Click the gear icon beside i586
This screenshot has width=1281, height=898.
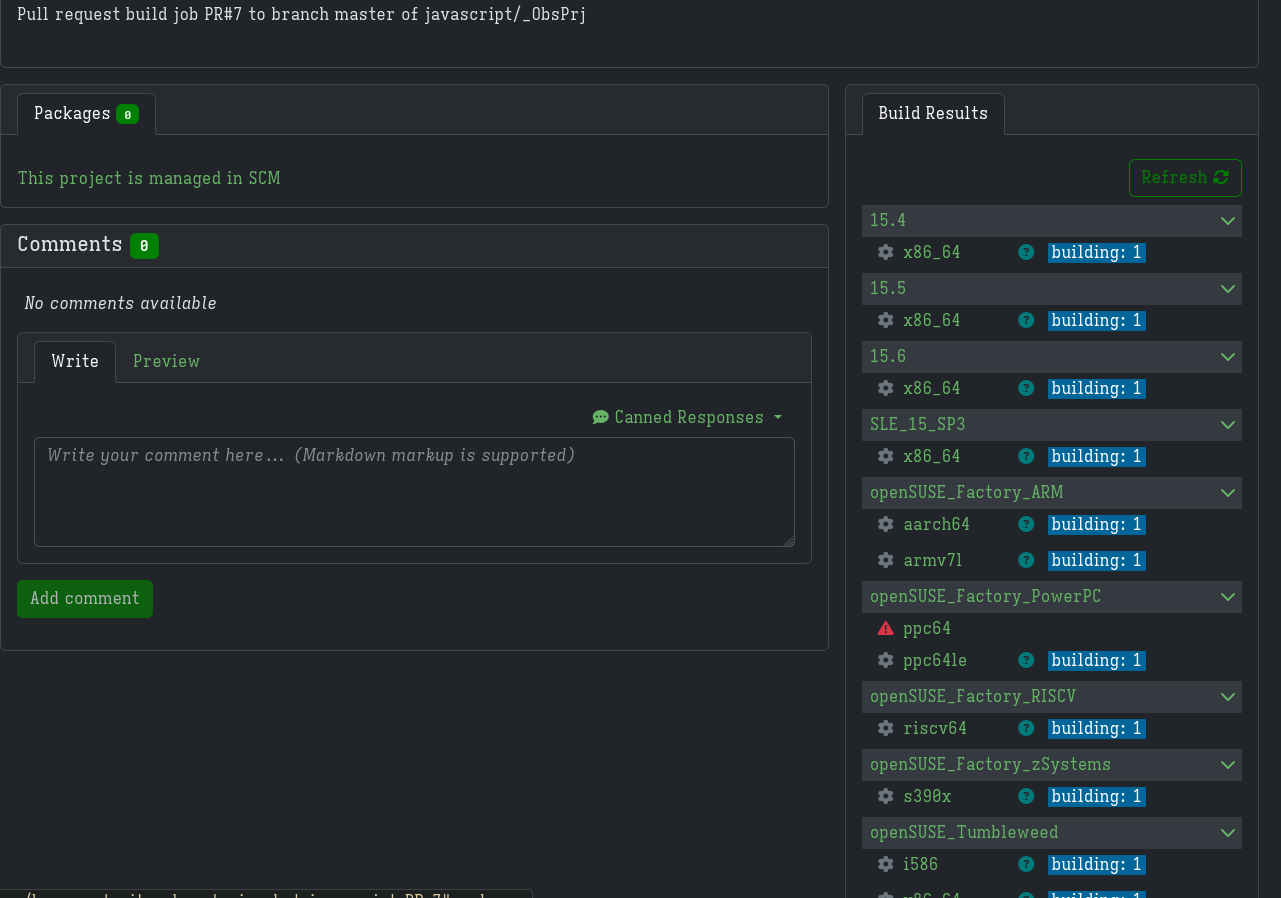(x=885, y=864)
